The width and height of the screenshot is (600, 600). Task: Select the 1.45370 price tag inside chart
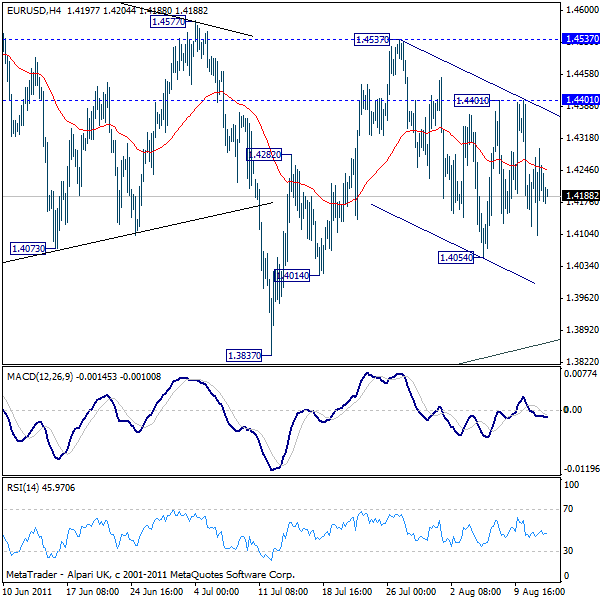coord(373,40)
